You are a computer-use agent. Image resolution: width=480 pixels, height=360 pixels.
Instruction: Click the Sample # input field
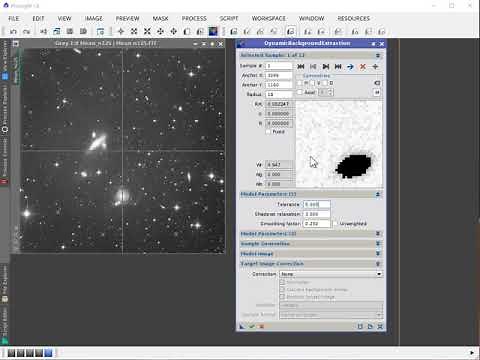(279, 66)
